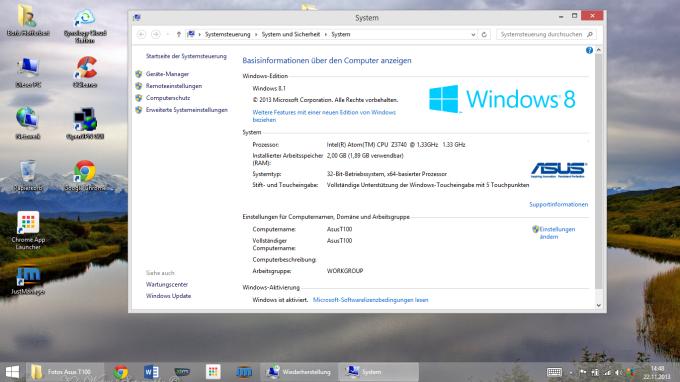This screenshot has height=382, width=680.
Task: Expand chevron after Systemsteuerung breadcrumb
Action: (256, 34)
